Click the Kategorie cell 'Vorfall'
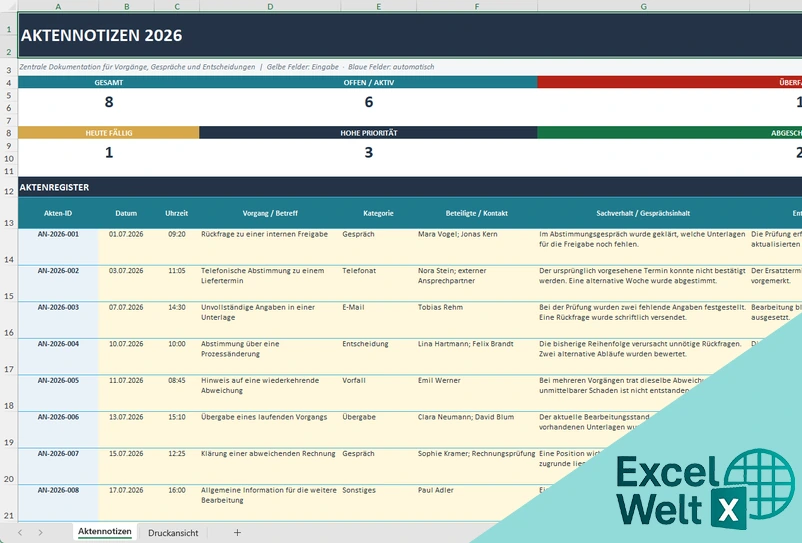Screen dimensions: 802x543 pos(378,393)
